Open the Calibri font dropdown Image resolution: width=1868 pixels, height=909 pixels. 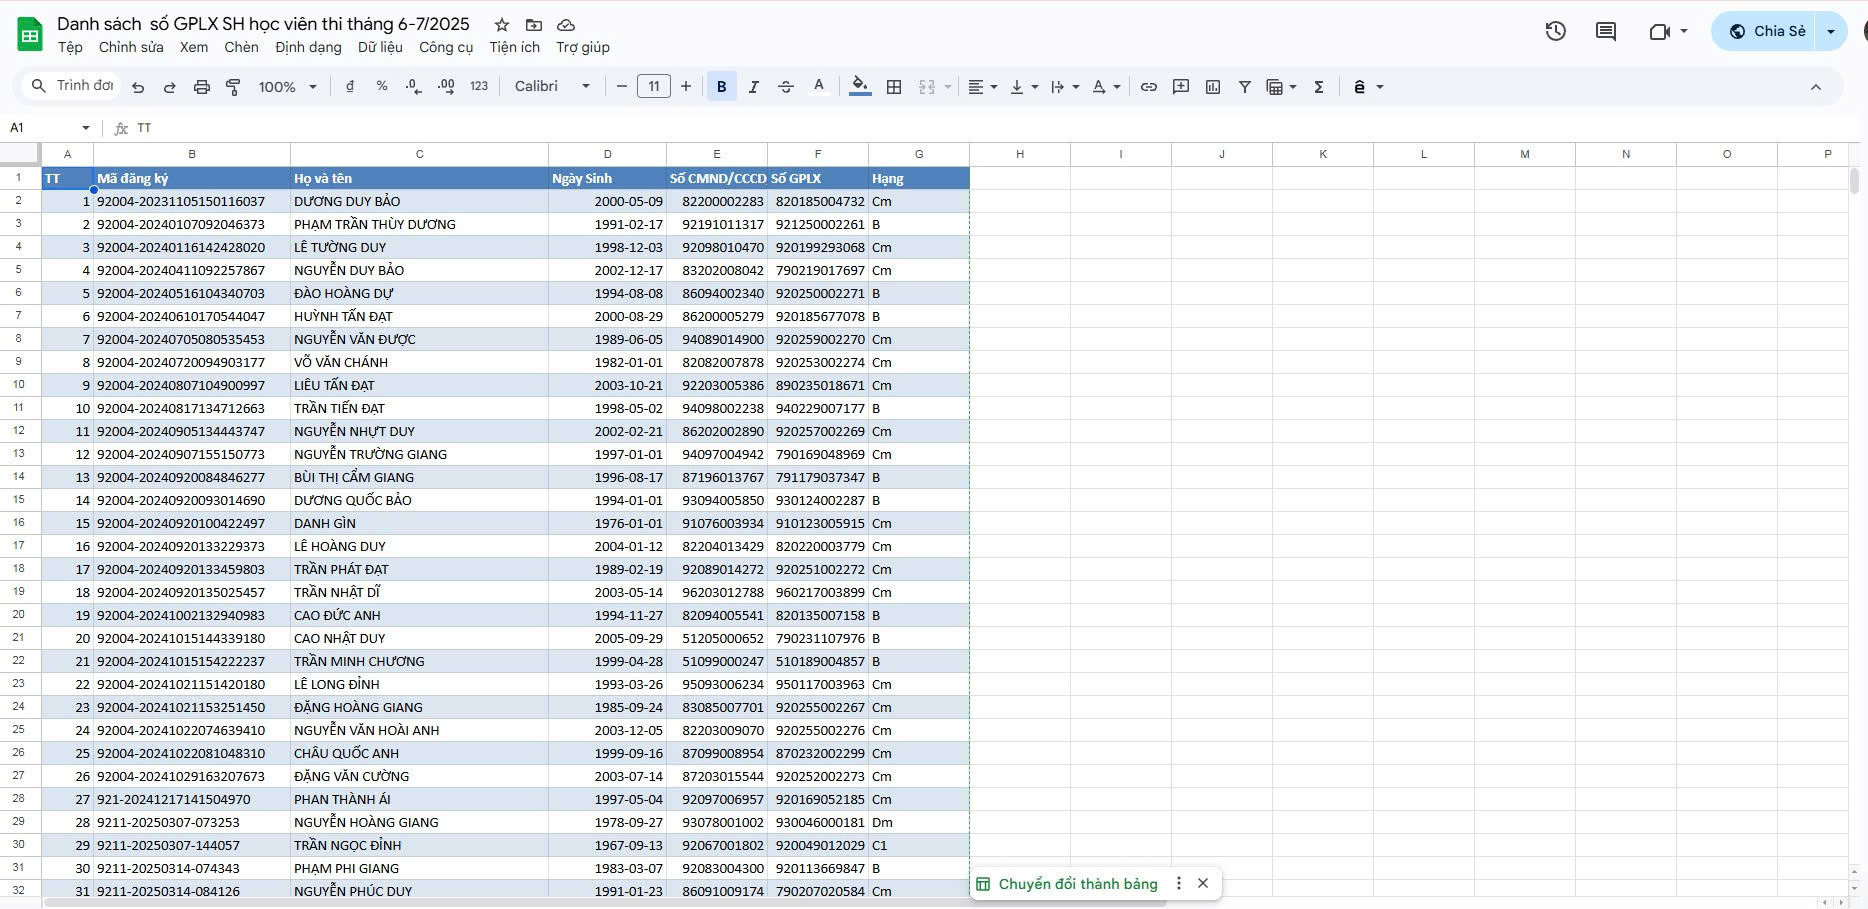pyautogui.click(x=552, y=87)
